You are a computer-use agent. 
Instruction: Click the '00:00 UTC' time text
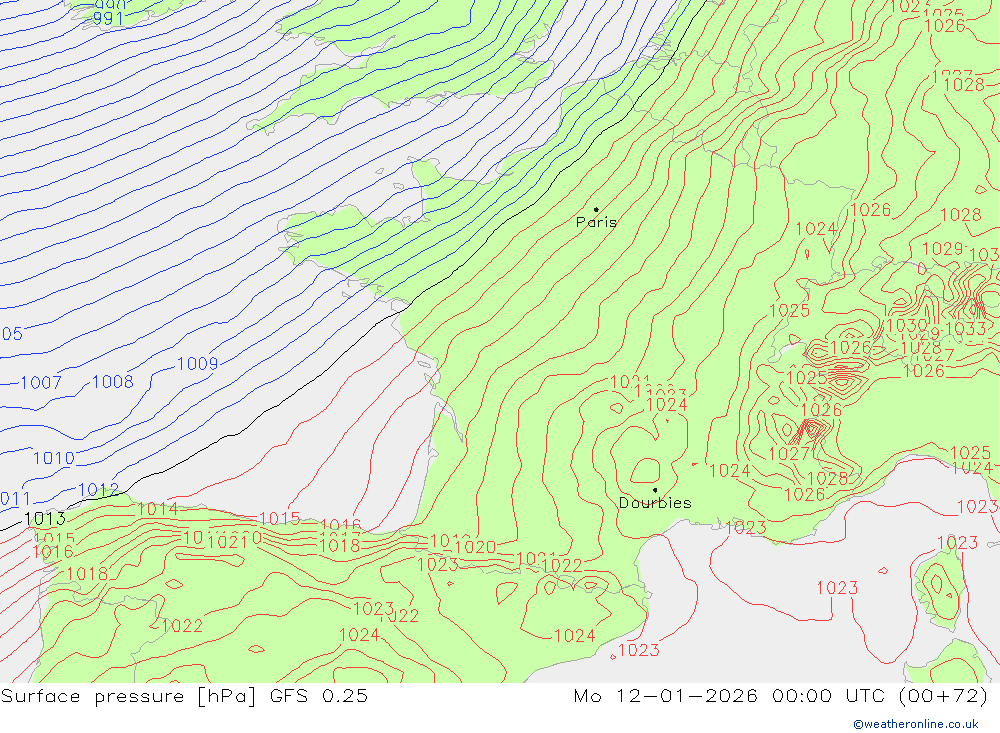coord(828,696)
